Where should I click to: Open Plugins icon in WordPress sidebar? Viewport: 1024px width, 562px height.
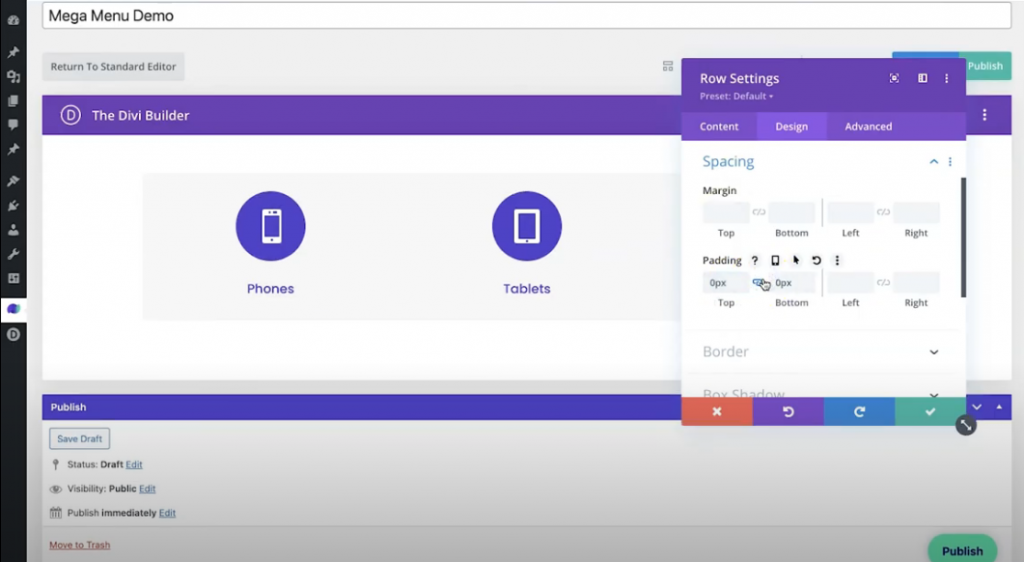[x=13, y=206]
